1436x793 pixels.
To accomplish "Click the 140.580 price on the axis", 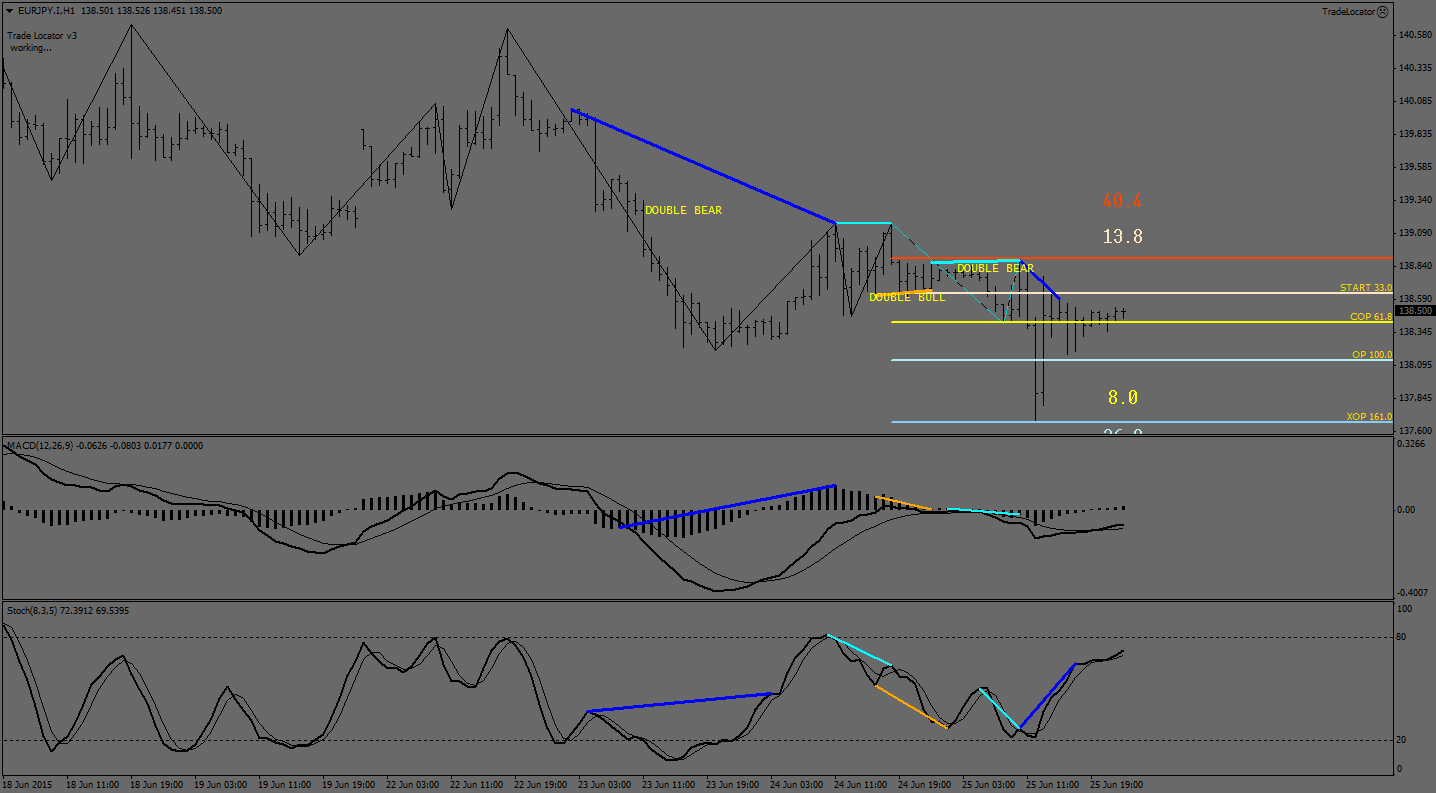I will [1414, 35].
